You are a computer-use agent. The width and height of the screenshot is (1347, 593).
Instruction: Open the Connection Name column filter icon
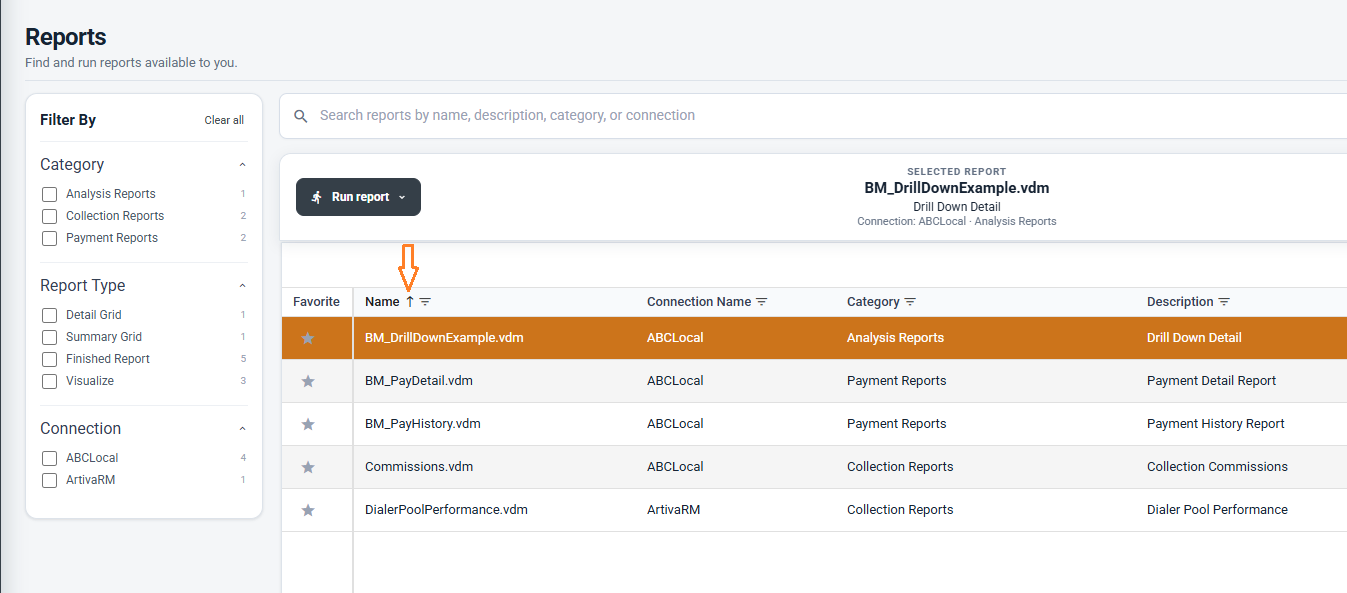tap(761, 302)
